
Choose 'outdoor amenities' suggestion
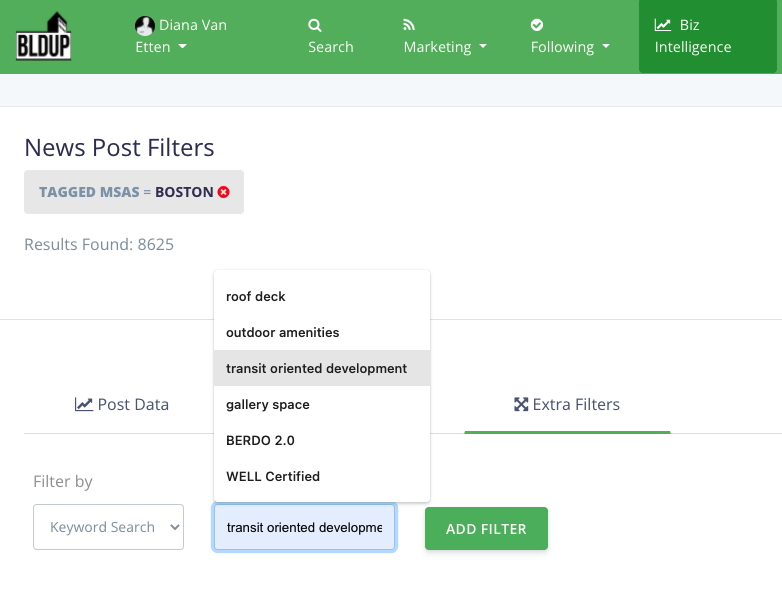click(283, 332)
